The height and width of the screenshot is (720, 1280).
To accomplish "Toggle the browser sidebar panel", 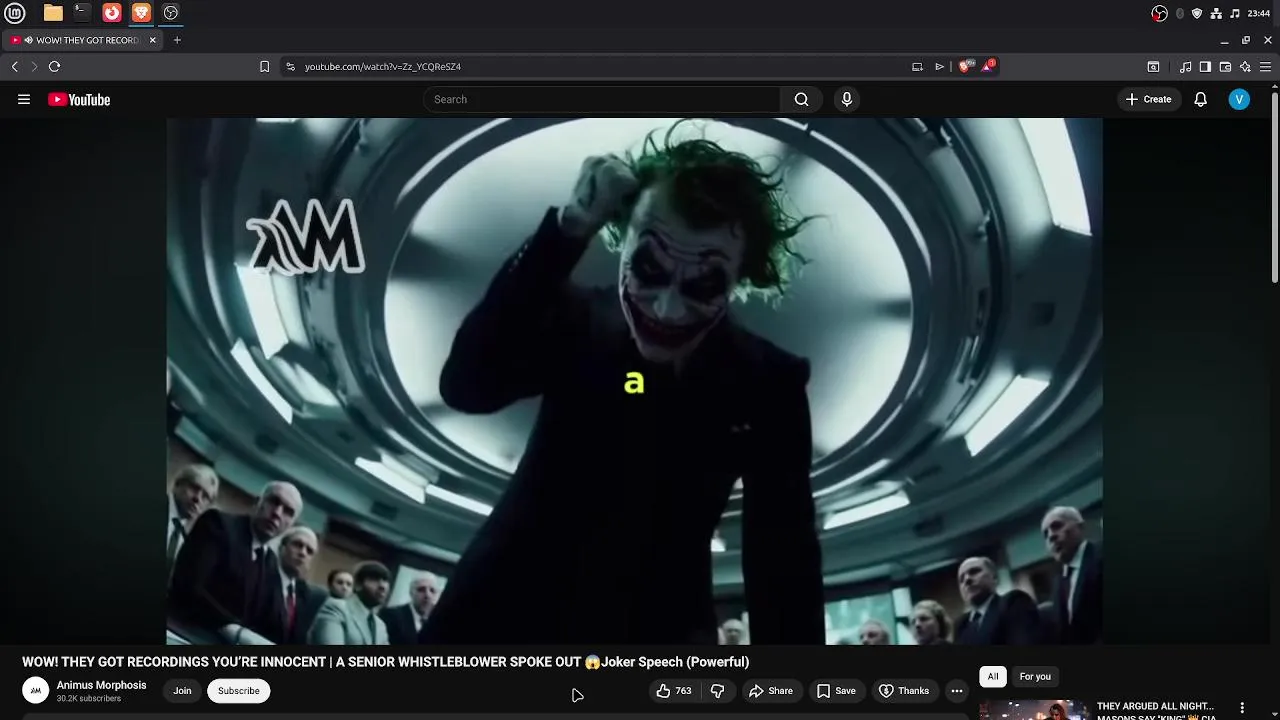I will click(x=1205, y=67).
